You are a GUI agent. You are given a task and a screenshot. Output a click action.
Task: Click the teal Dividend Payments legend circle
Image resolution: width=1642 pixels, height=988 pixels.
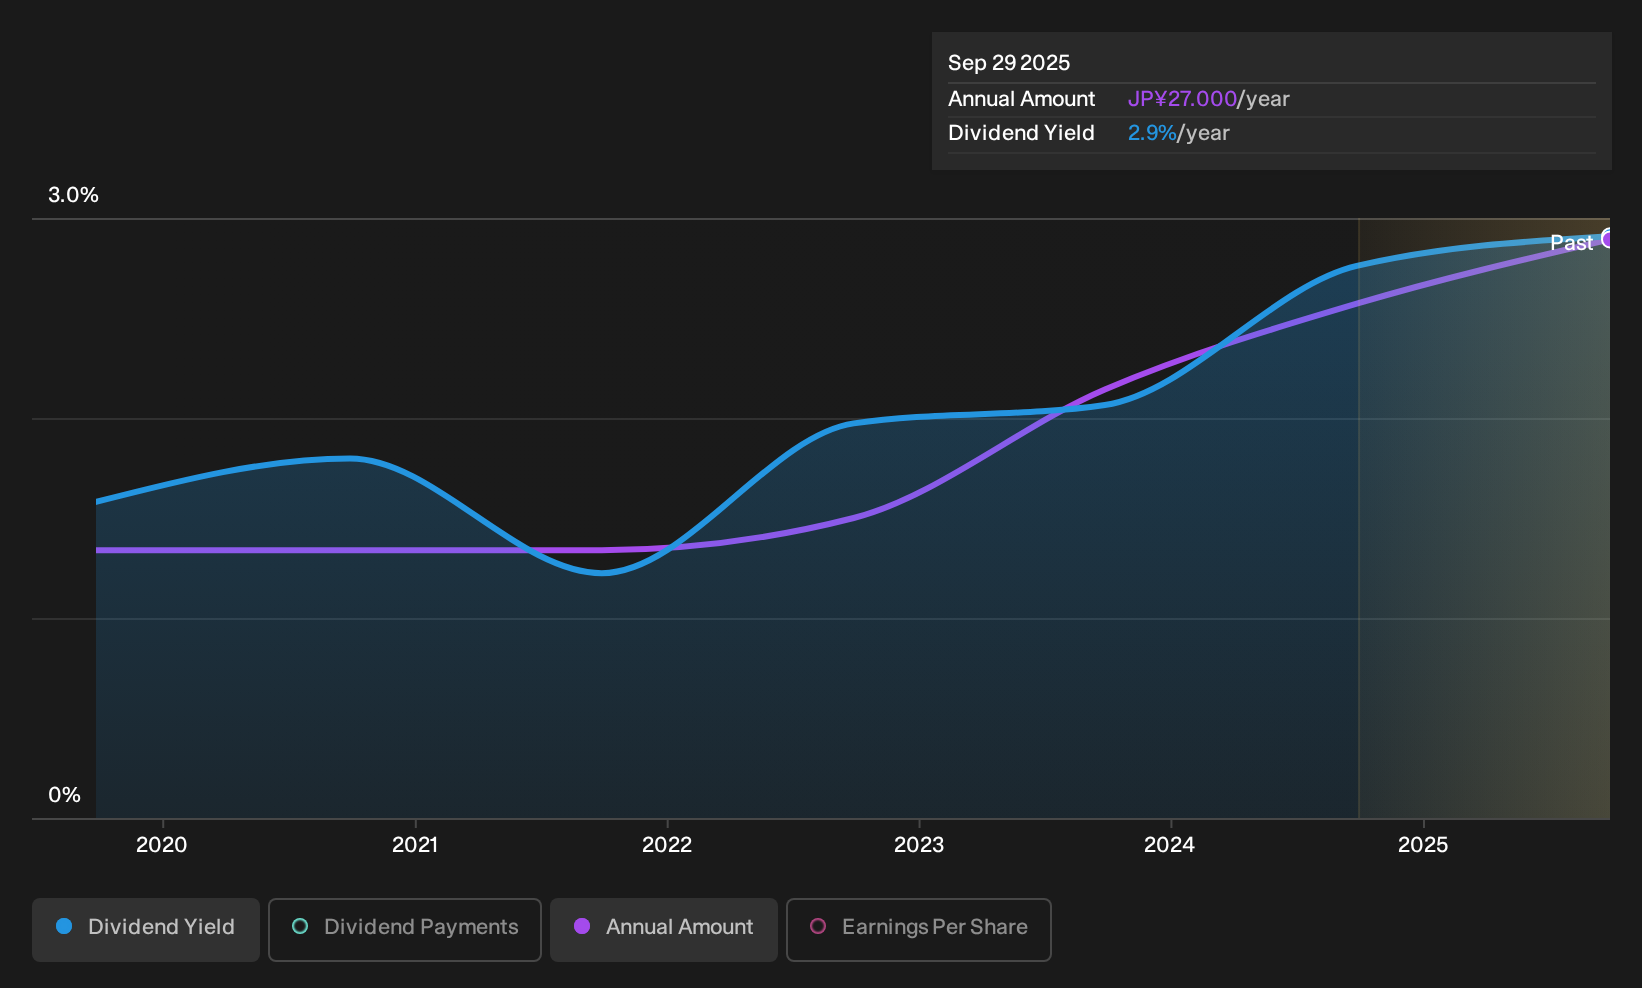pyautogui.click(x=300, y=927)
